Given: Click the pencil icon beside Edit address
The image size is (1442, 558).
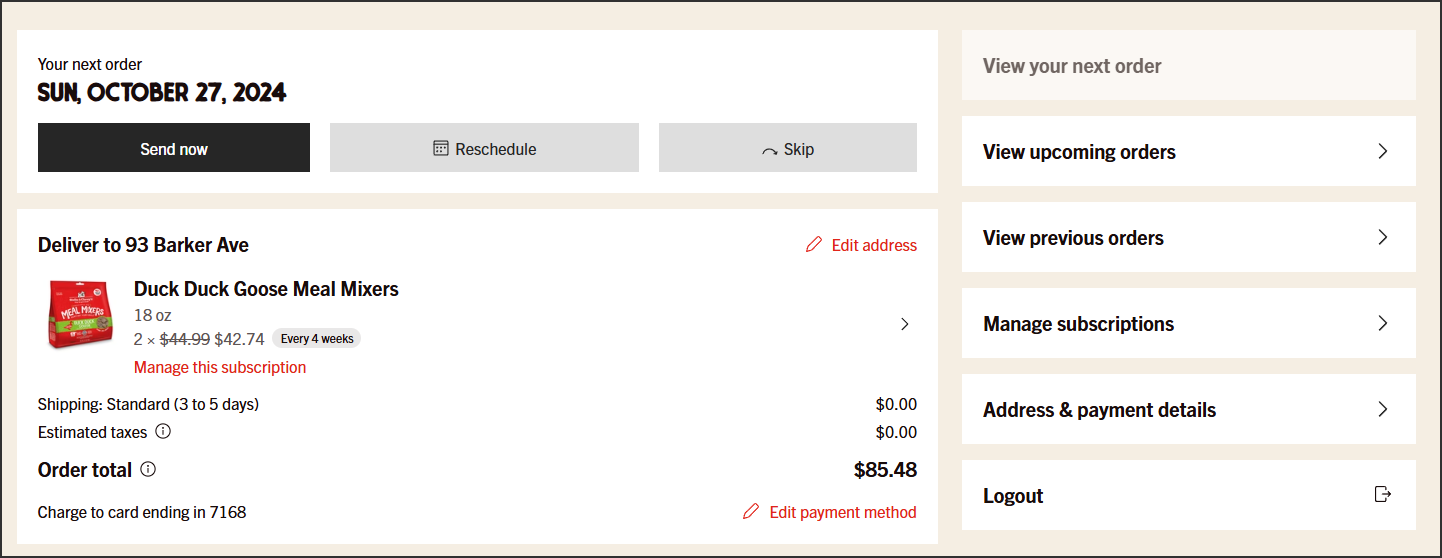Looking at the screenshot, I should point(814,245).
